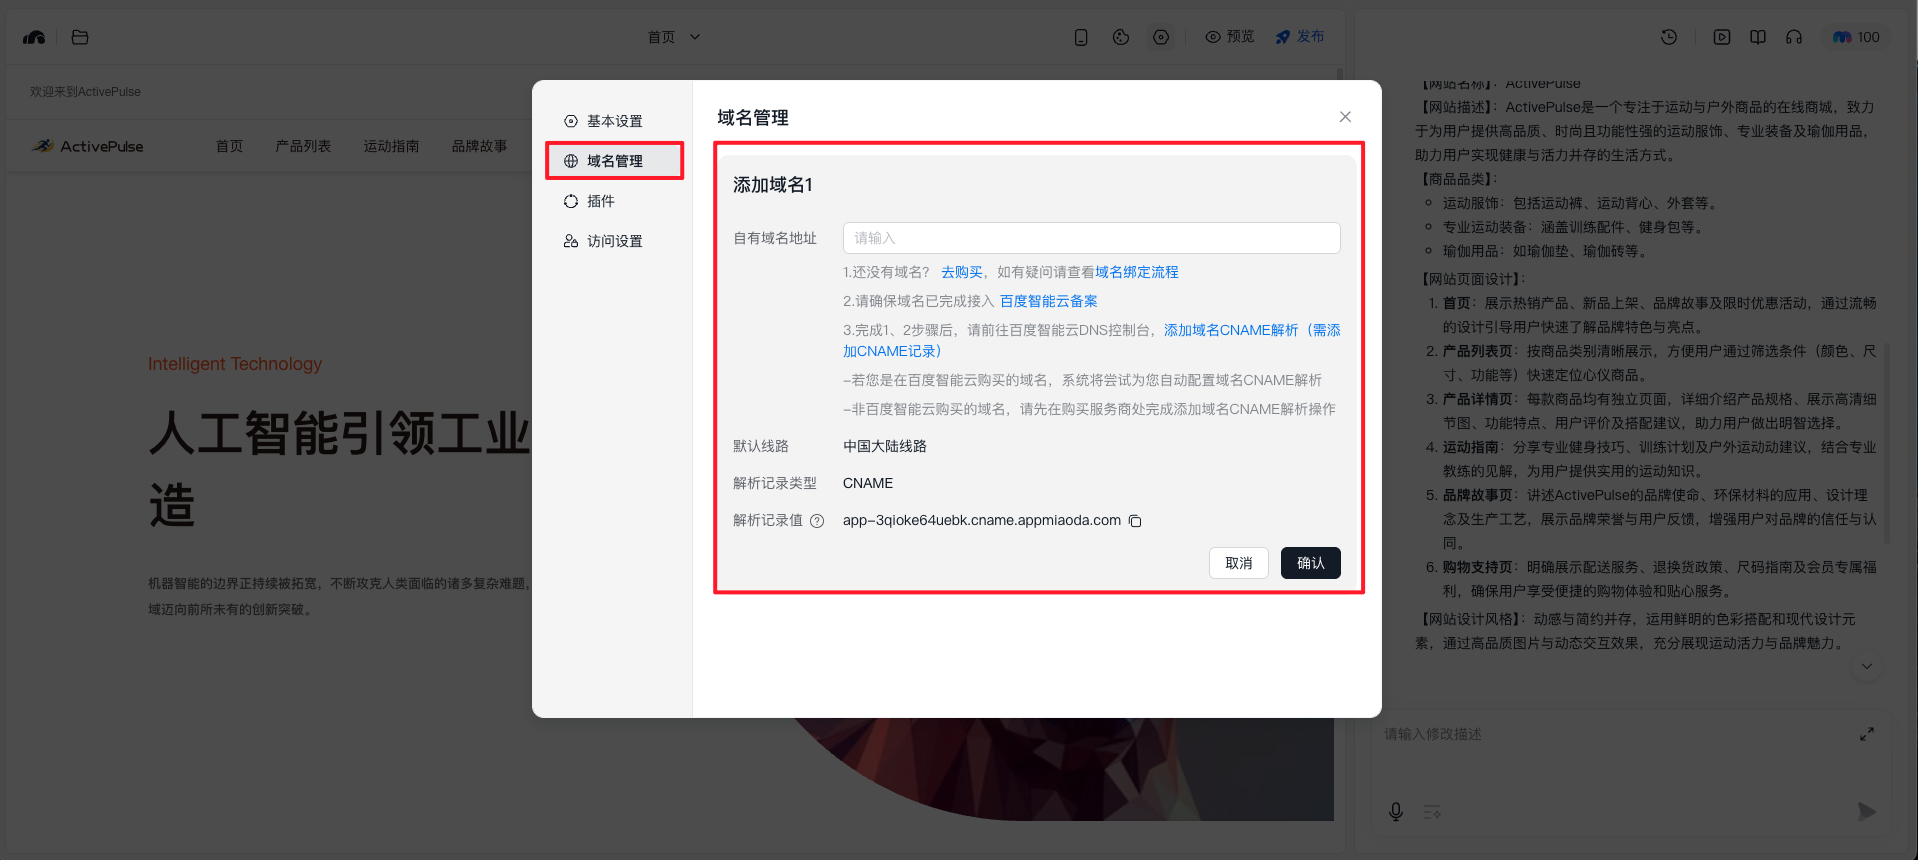Click the 预览 preview button
Image resolution: width=1918 pixels, height=860 pixels.
coord(1230,37)
